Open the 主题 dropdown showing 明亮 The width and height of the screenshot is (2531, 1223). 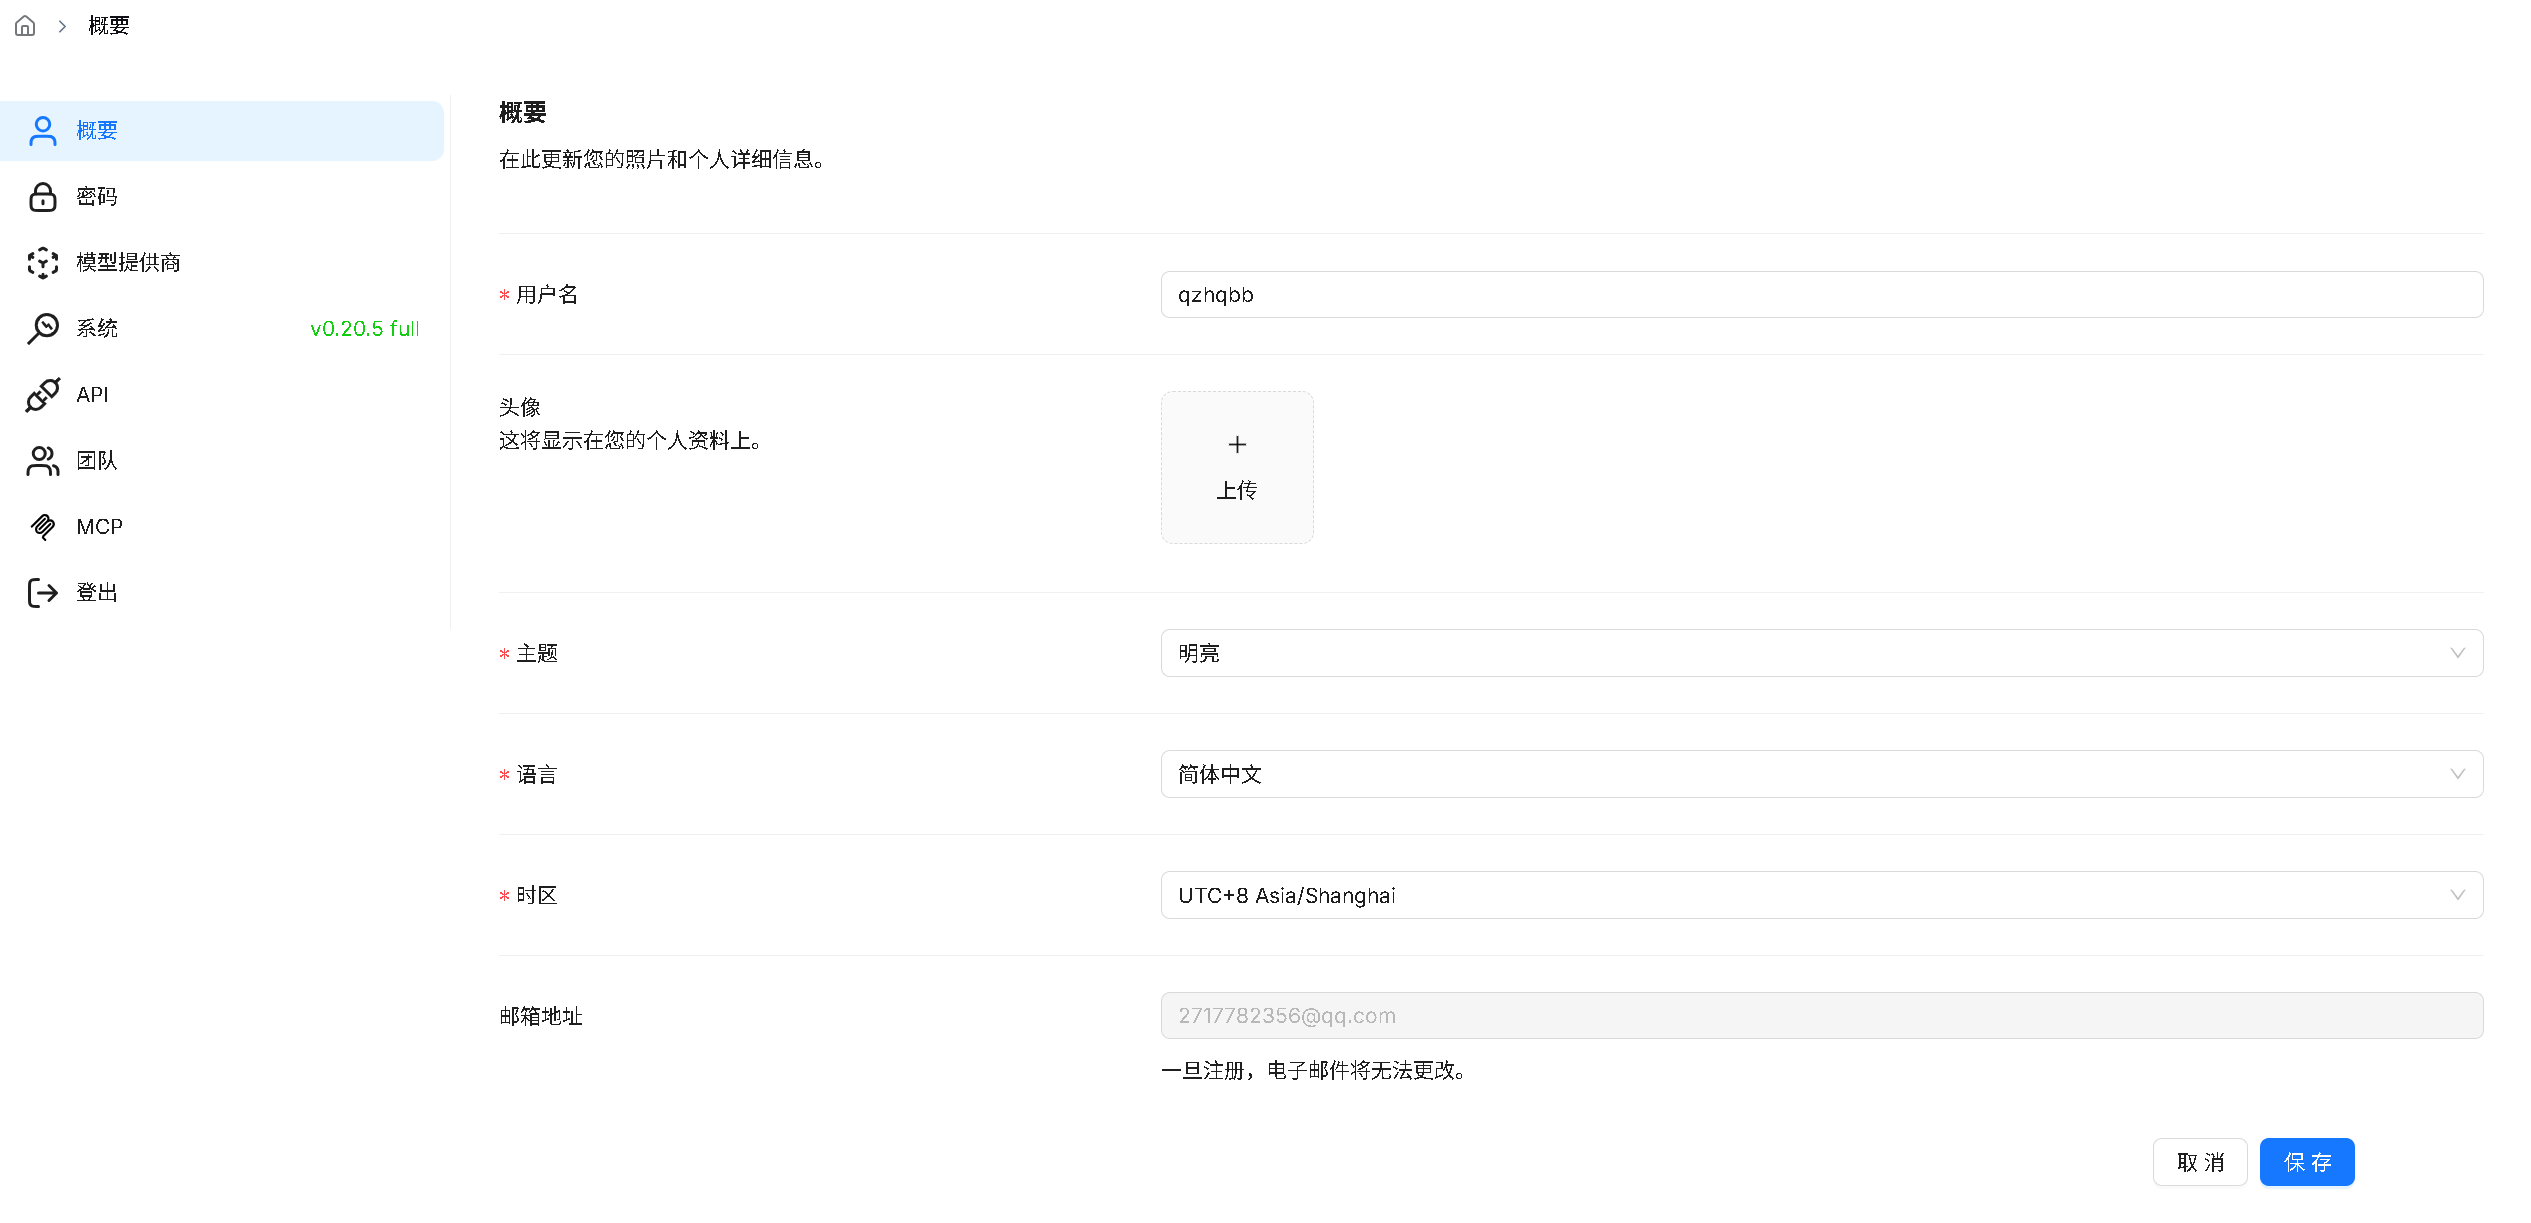tap(1821, 653)
